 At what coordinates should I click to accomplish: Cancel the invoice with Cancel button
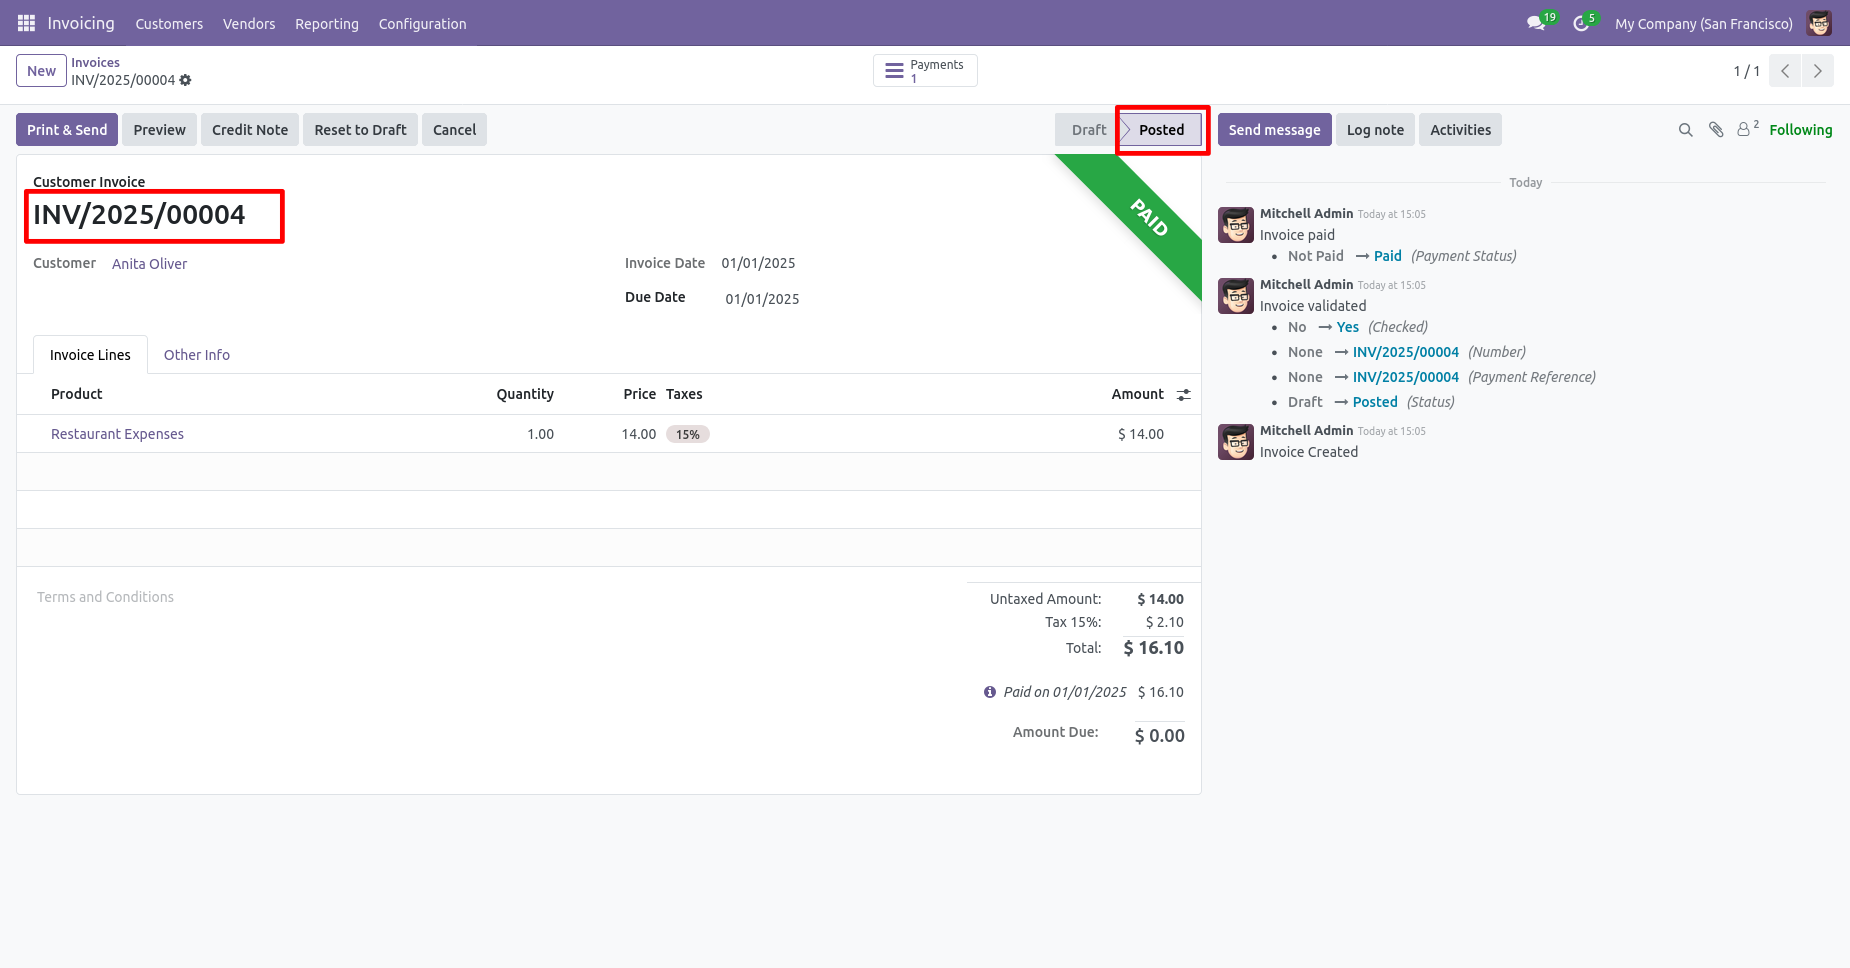pyautogui.click(x=454, y=130)
